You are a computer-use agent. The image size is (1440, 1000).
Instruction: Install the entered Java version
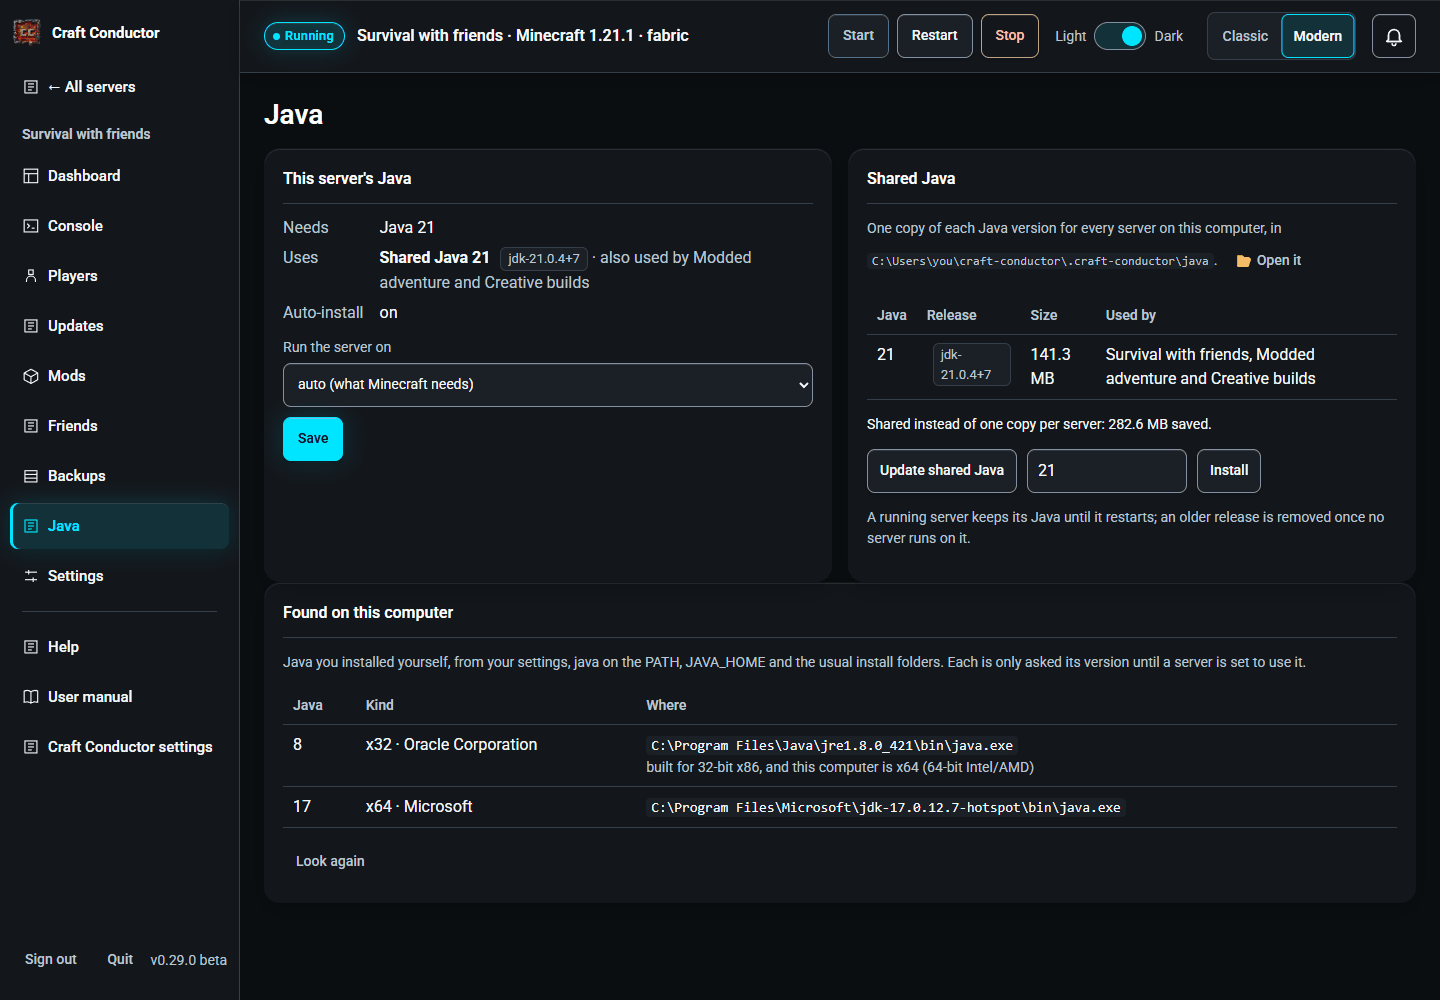(1229, 471)
